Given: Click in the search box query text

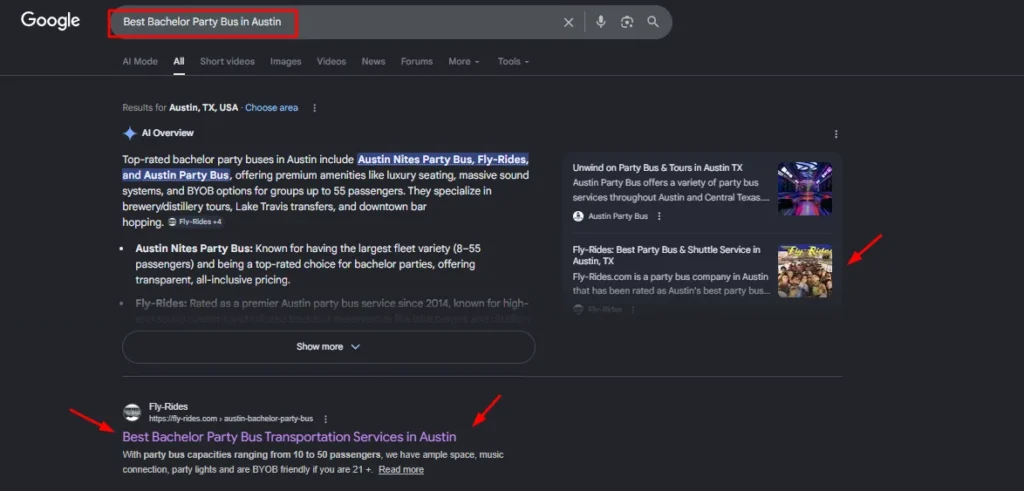Looking at the screenshot, I should click(x=202, y=22).
